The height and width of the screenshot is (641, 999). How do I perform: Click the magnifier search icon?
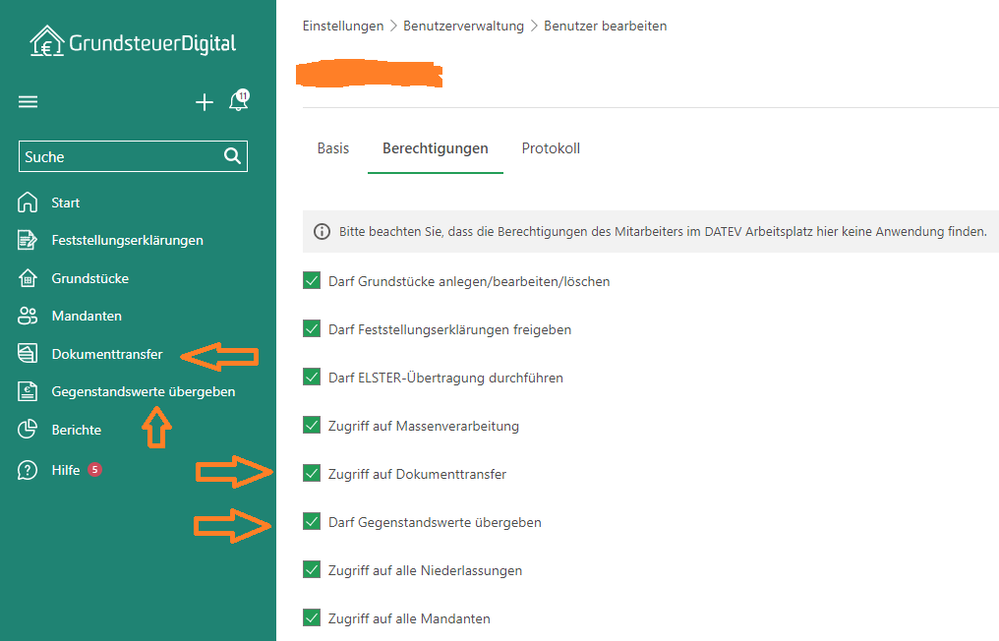point(232,156)
